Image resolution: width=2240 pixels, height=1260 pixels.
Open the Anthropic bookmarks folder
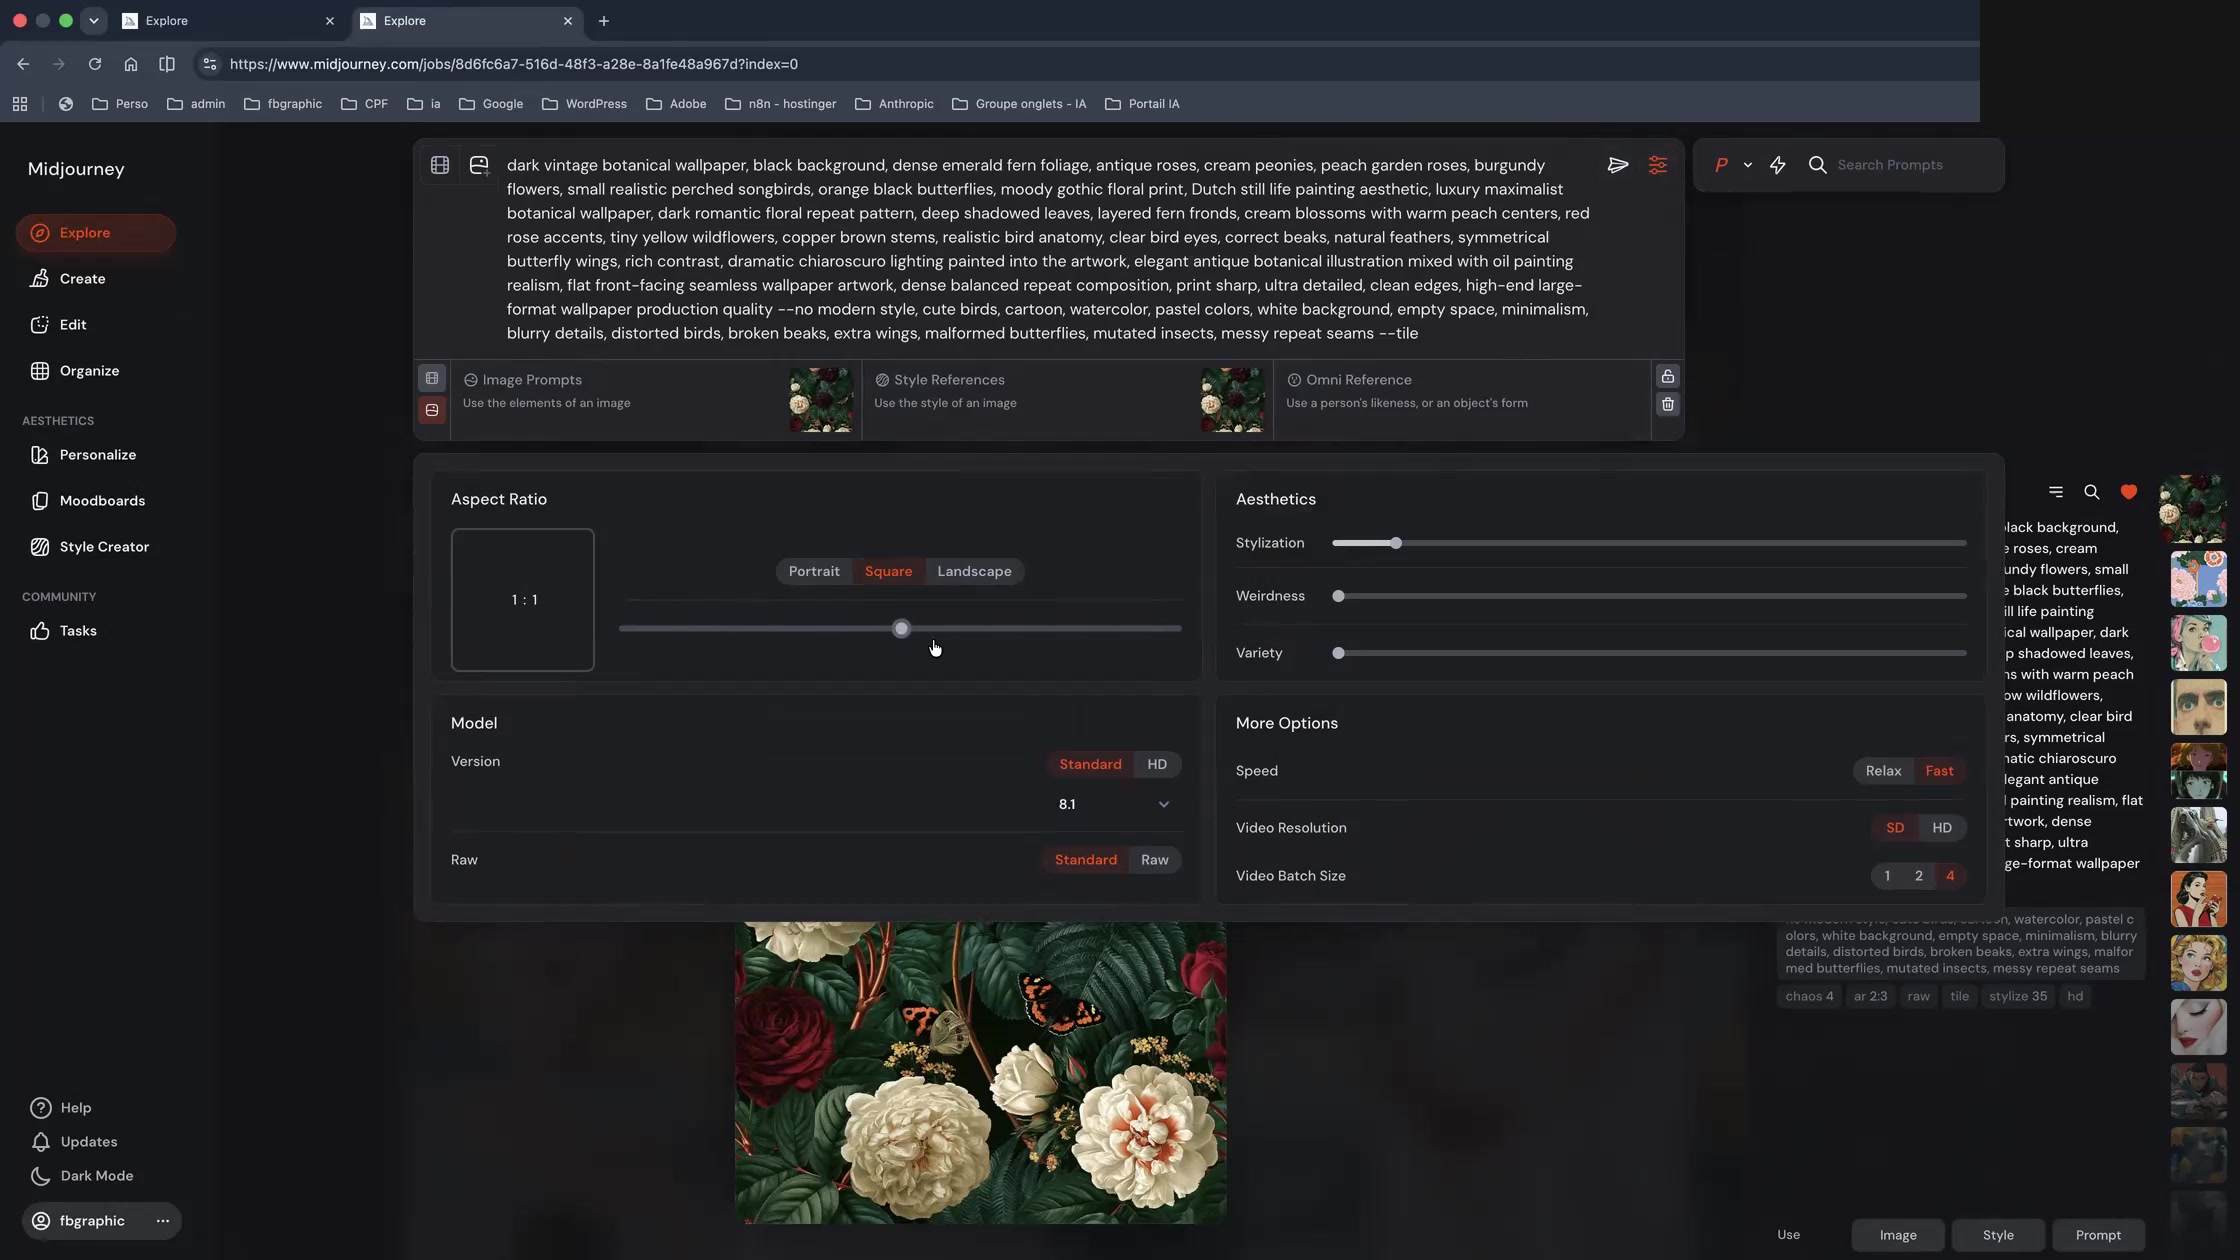tap(894, 104)
